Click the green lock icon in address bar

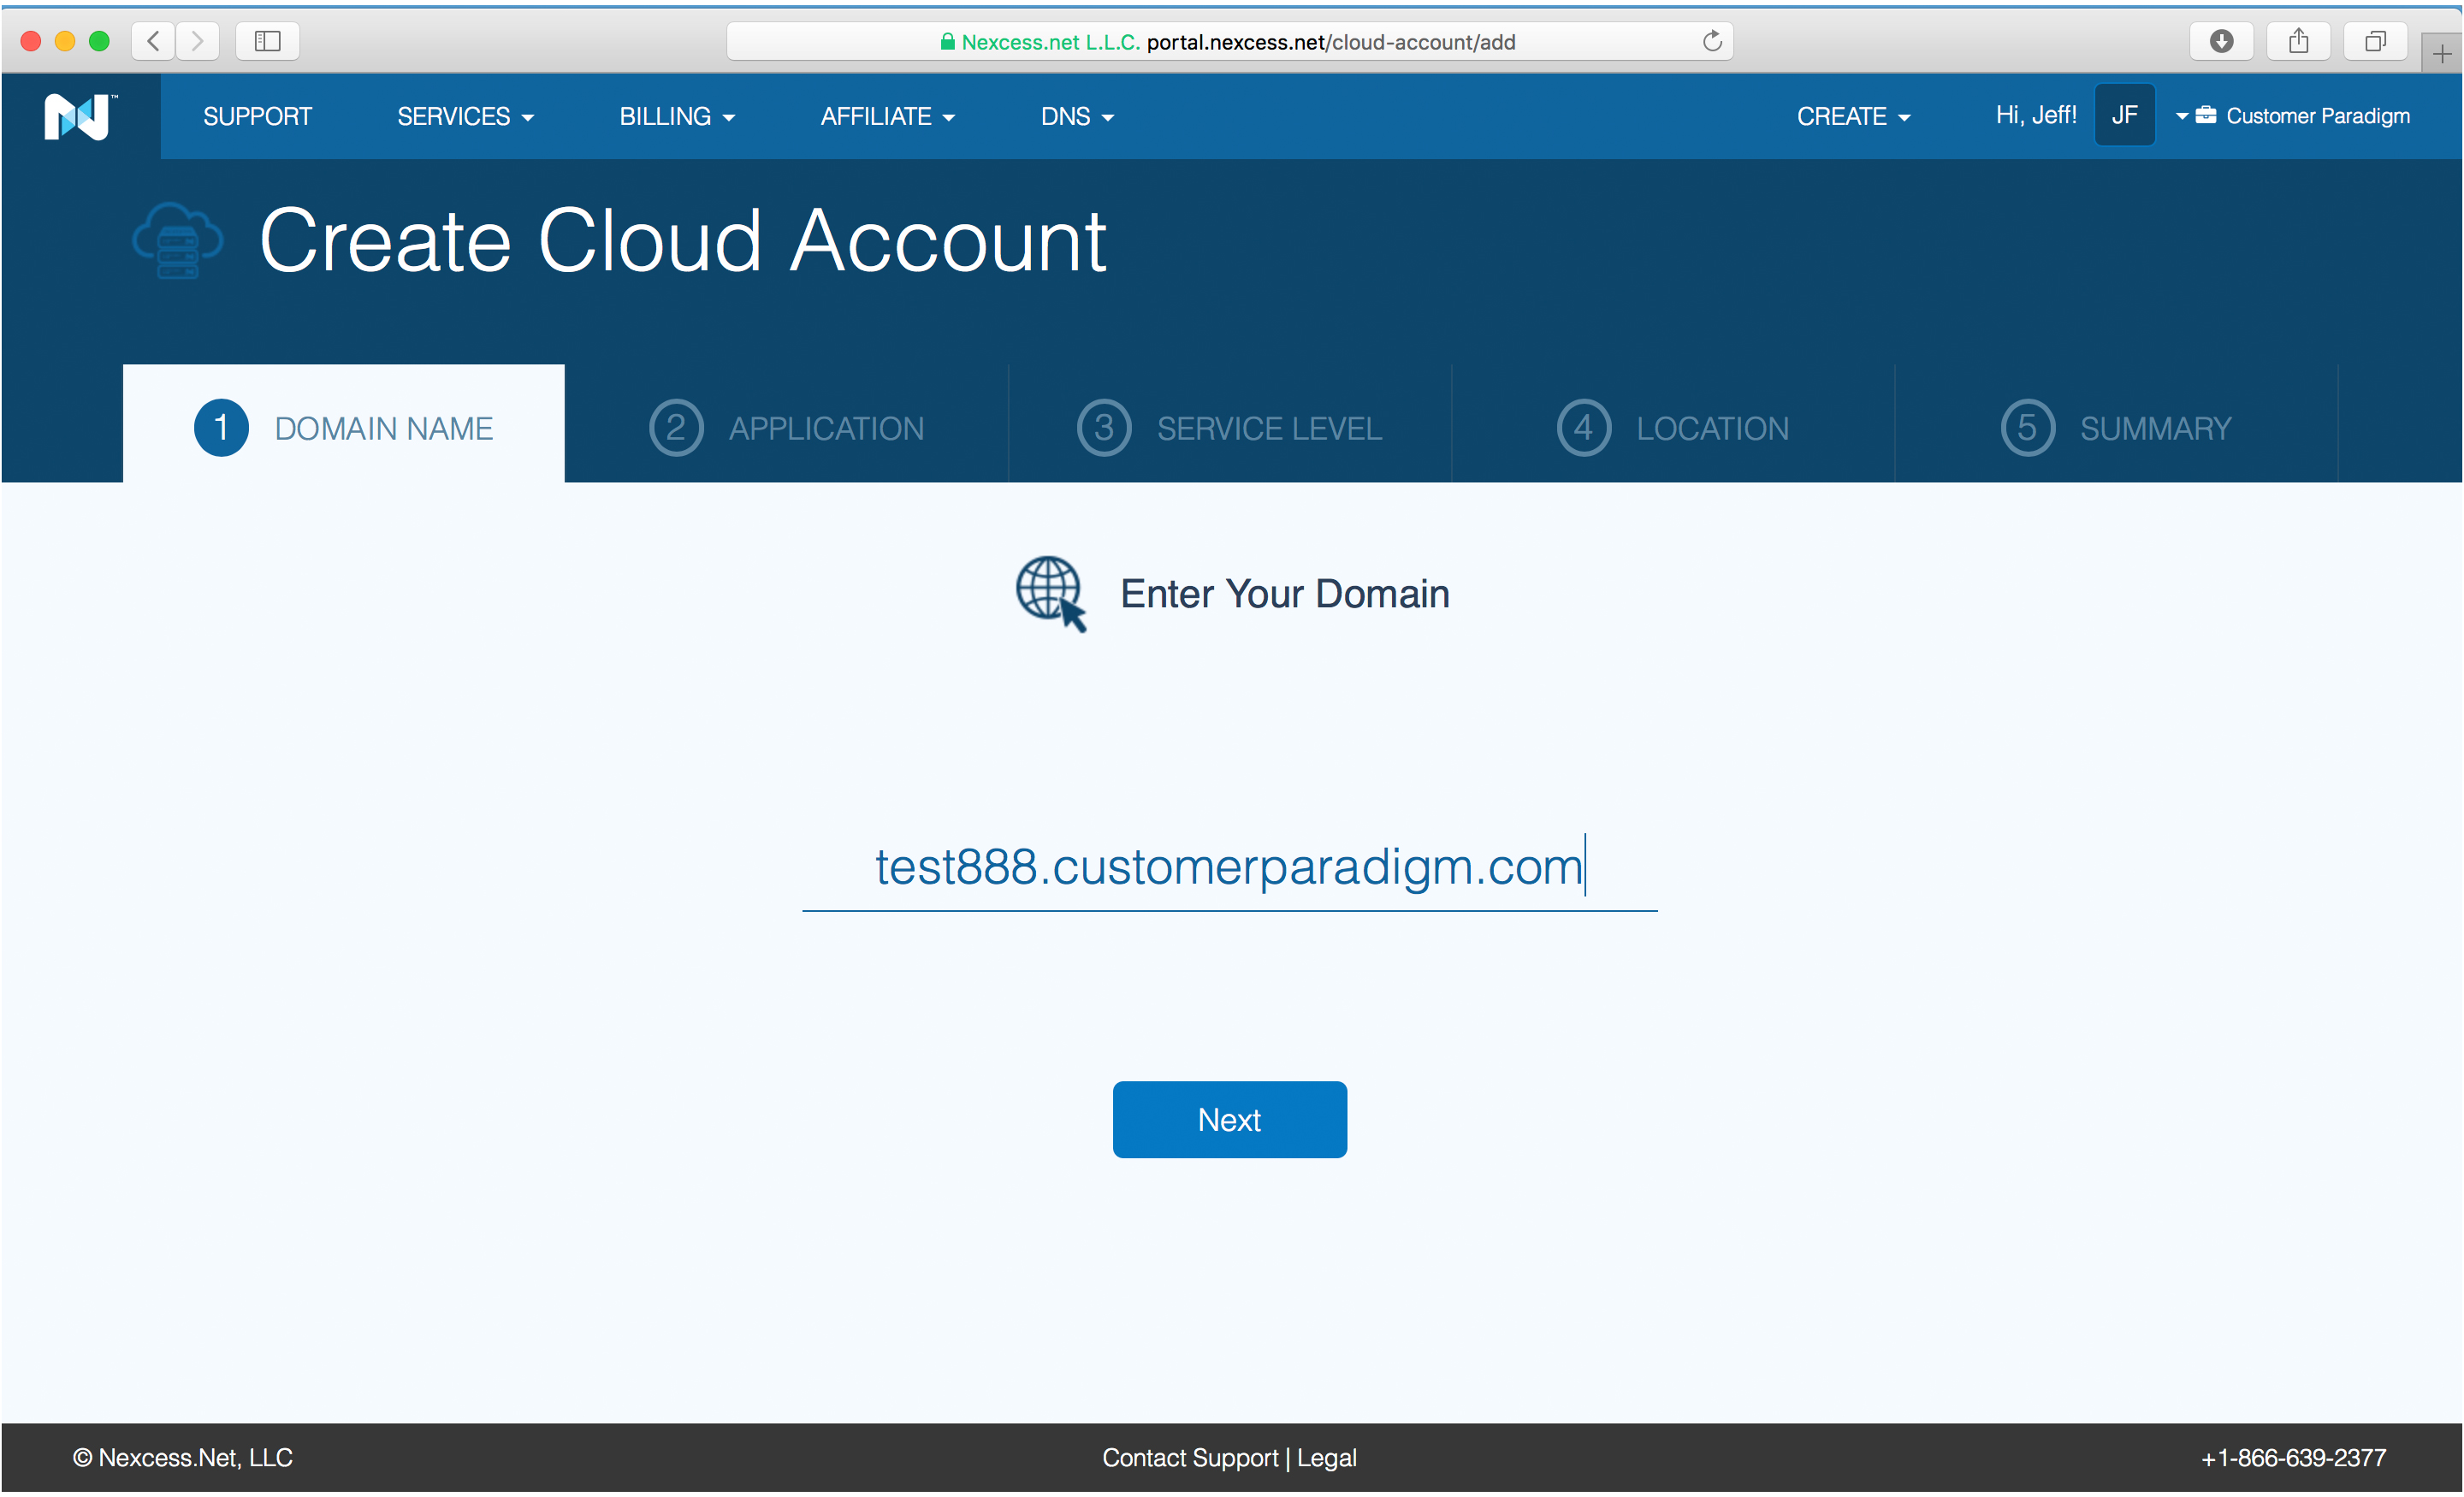[947, 41]
